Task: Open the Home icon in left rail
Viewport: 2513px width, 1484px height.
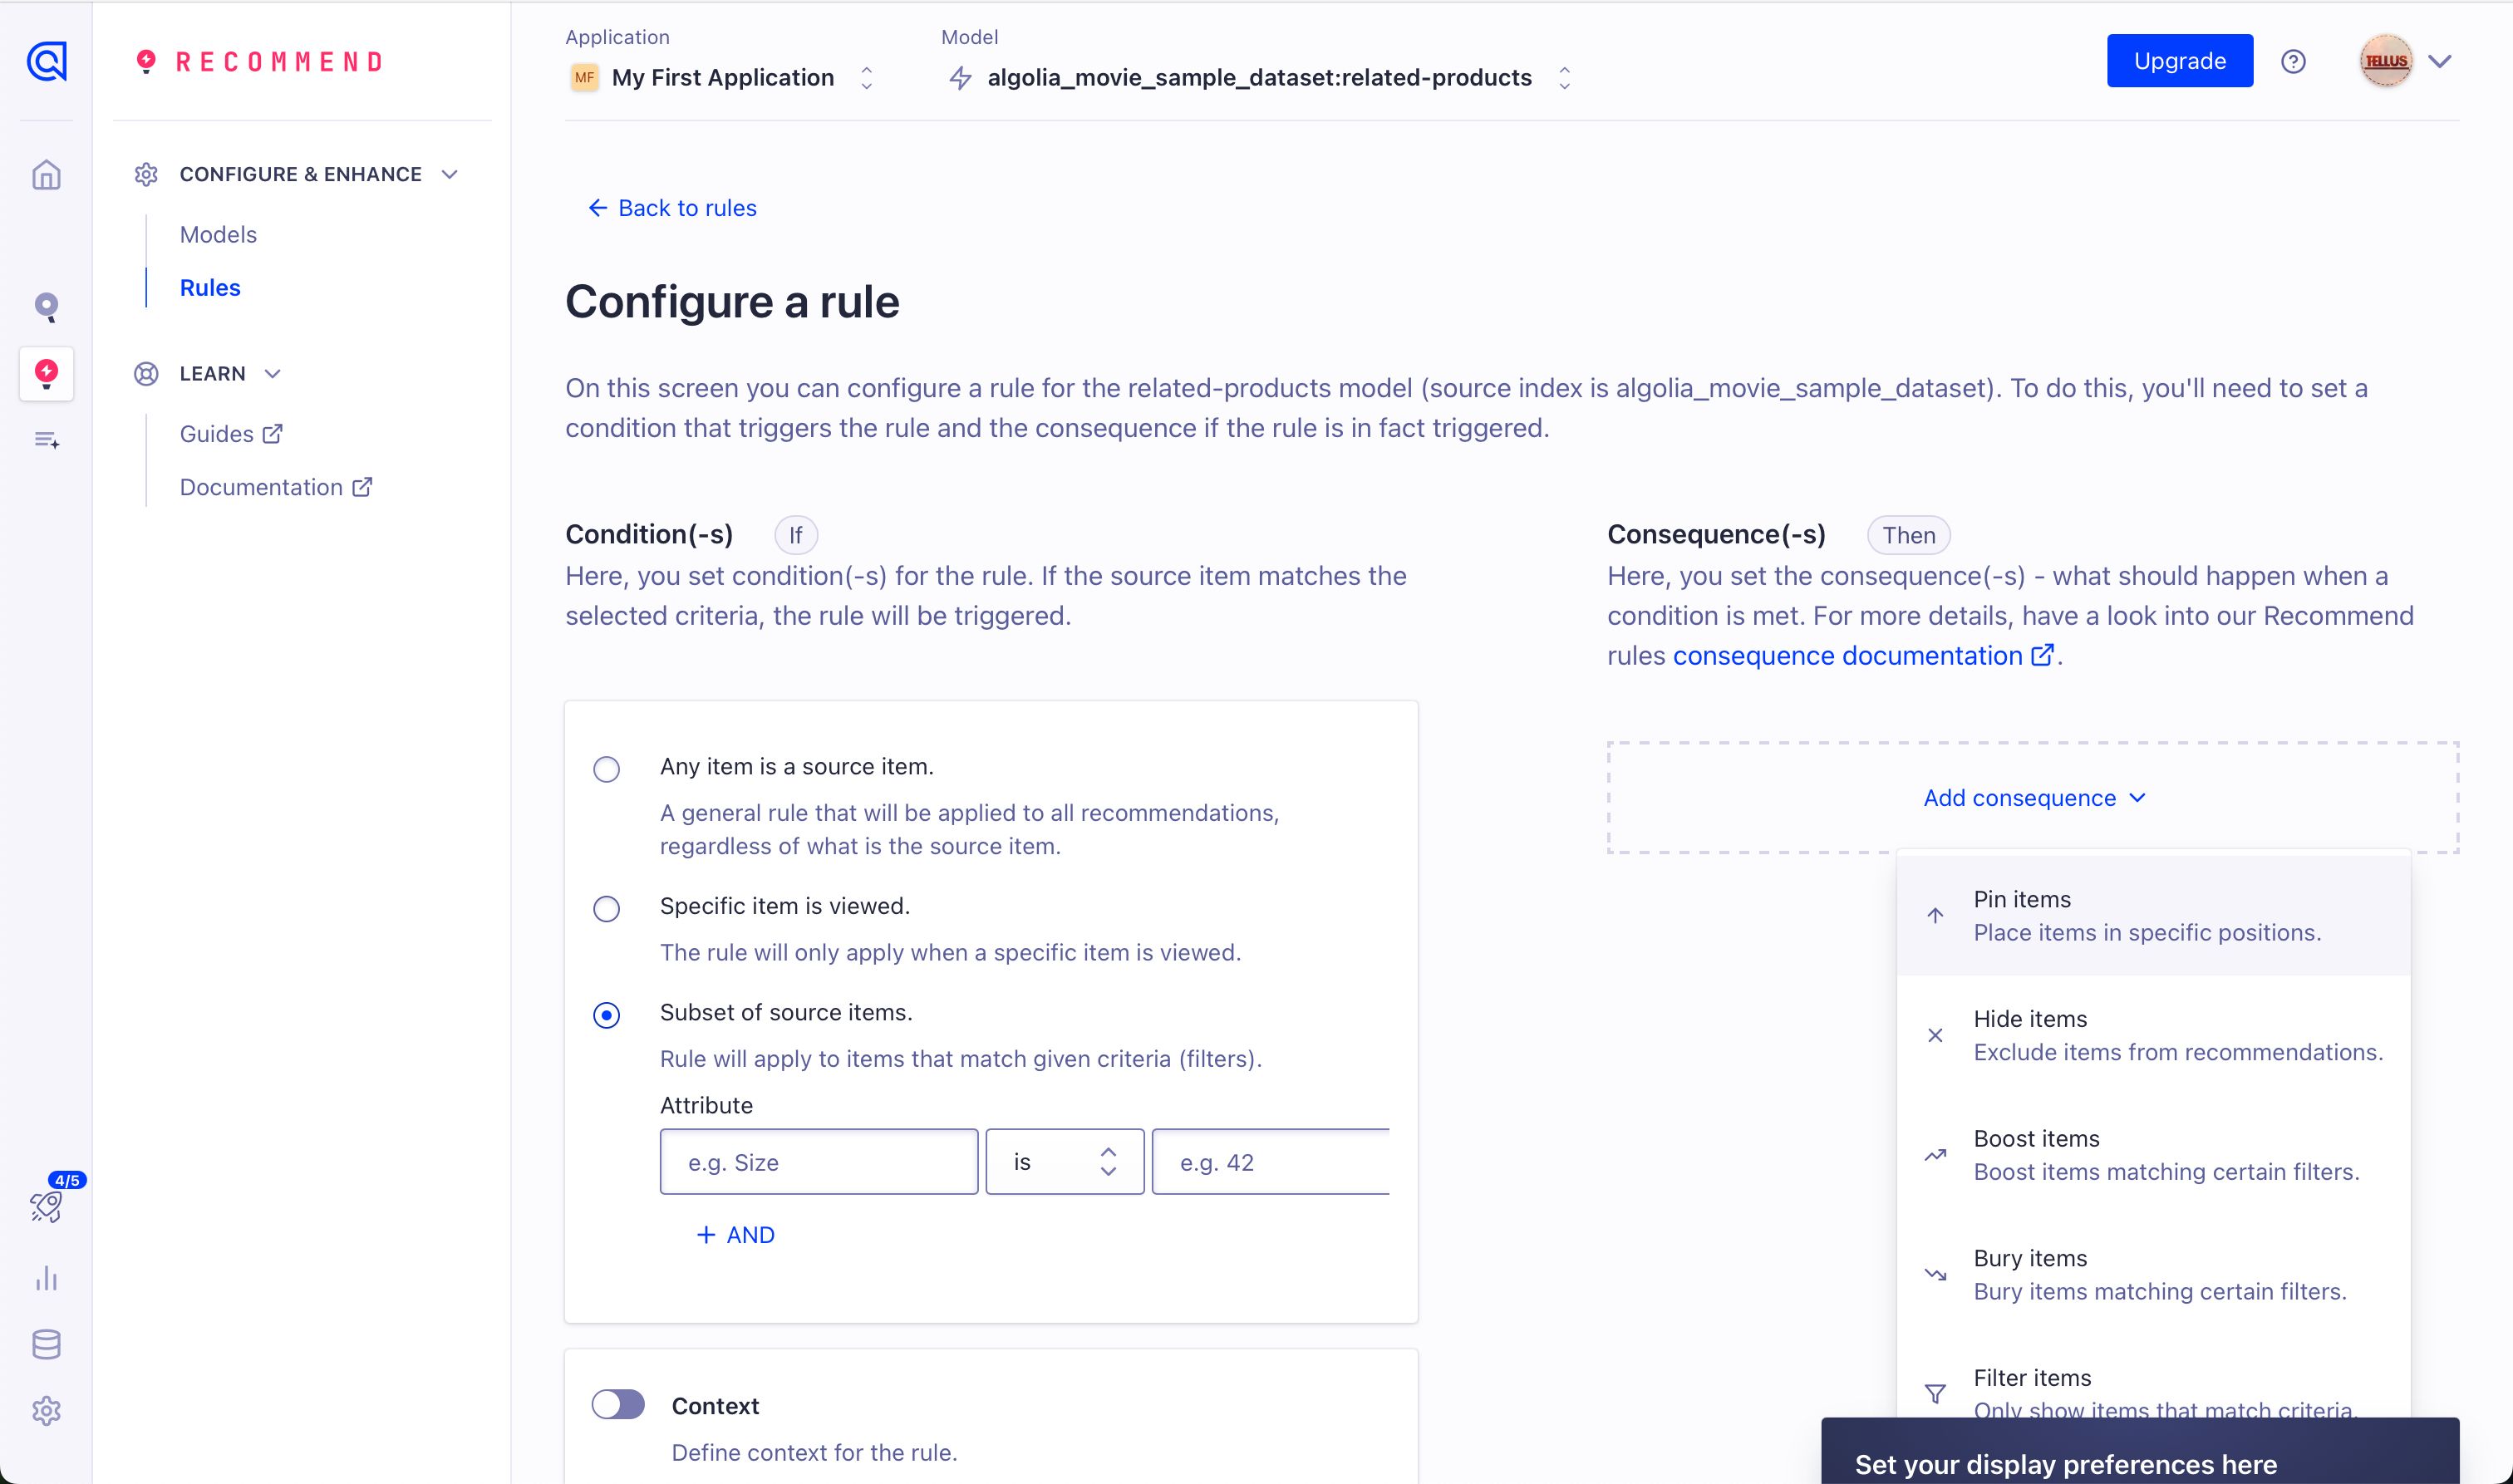Action: [46, 175]
